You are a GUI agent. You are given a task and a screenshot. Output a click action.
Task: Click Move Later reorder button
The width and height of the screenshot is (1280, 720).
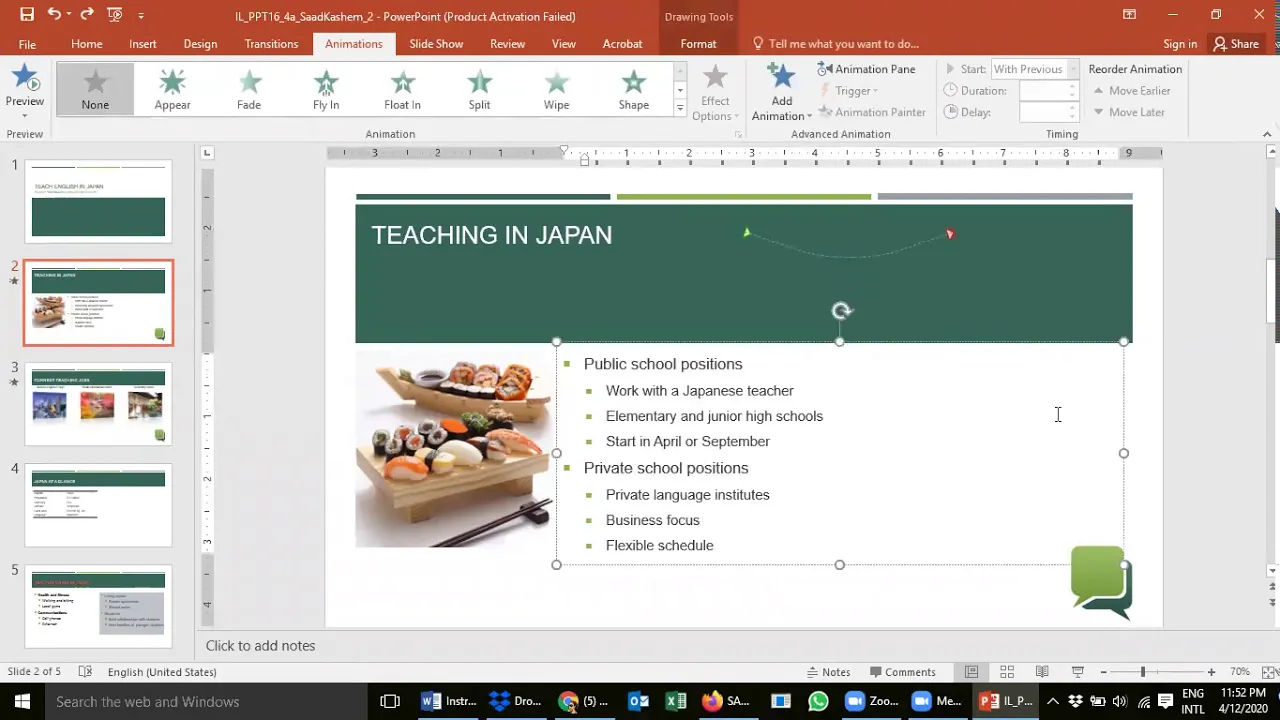tap(1128, 112)
